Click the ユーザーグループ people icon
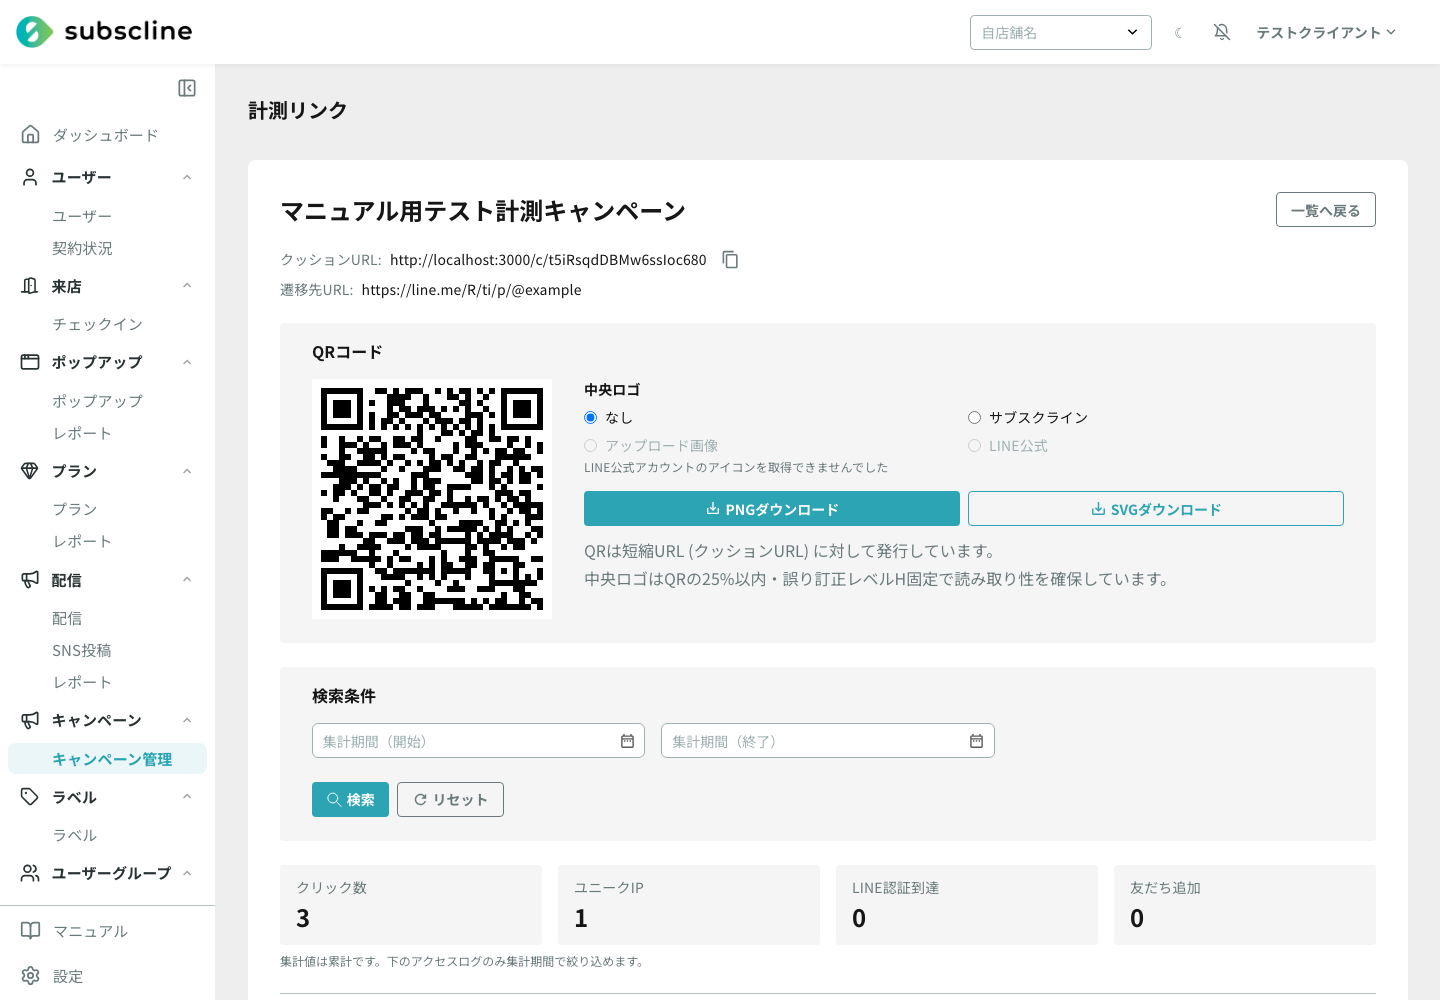This screenshot has height=1000, width=1440. pos(31,873)
